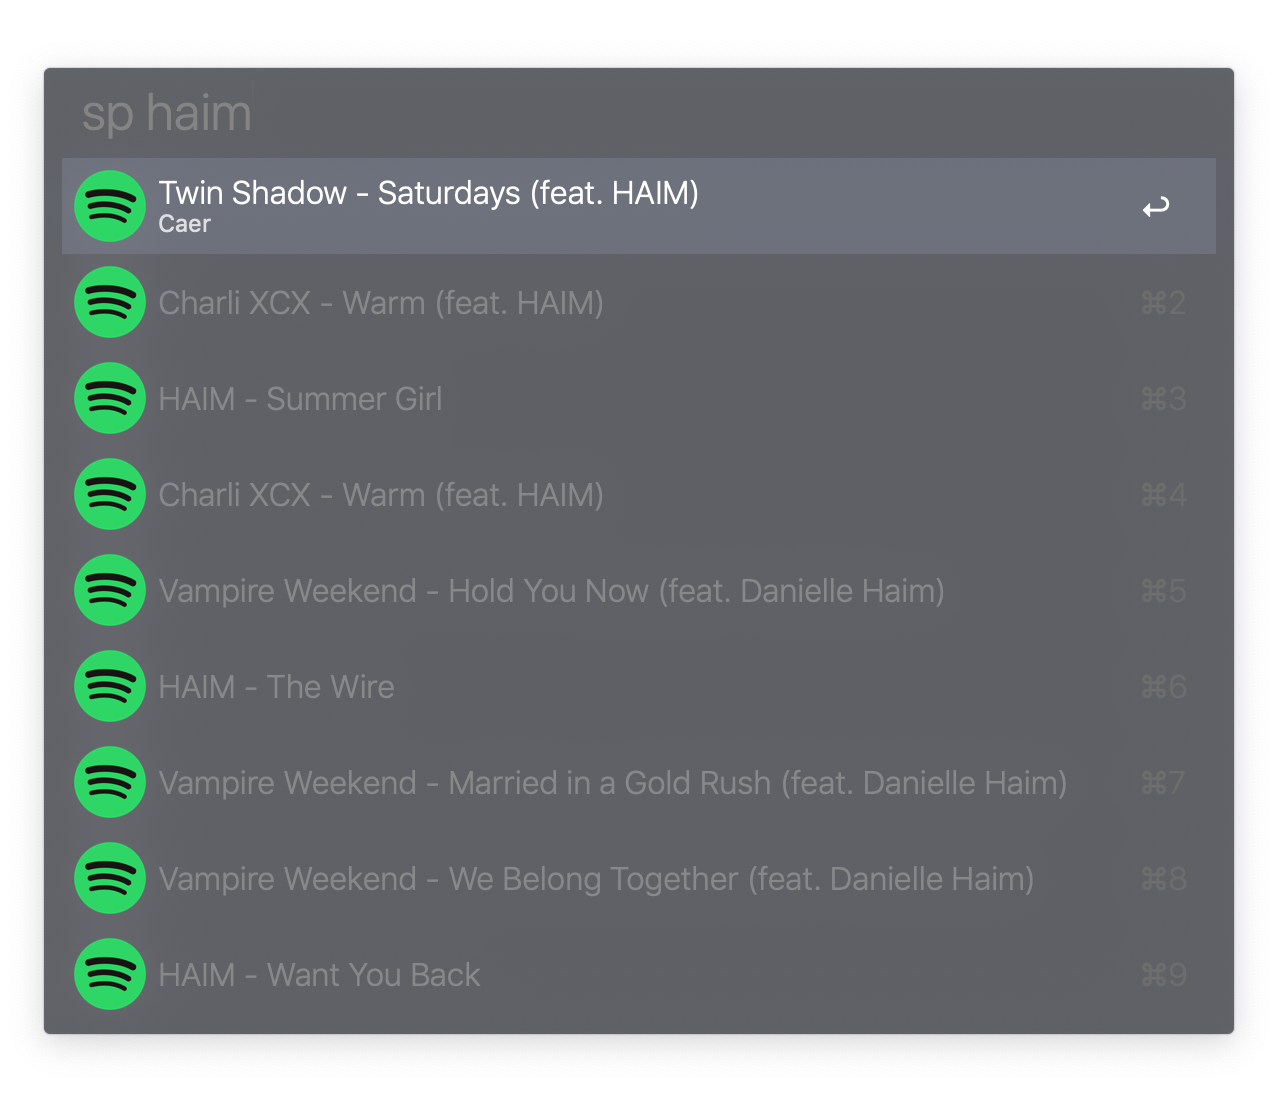Click Spotify icon beside HAIM - Want You Back
The height and width of the screenshot is (1094, 1288).
click(110, 974)
